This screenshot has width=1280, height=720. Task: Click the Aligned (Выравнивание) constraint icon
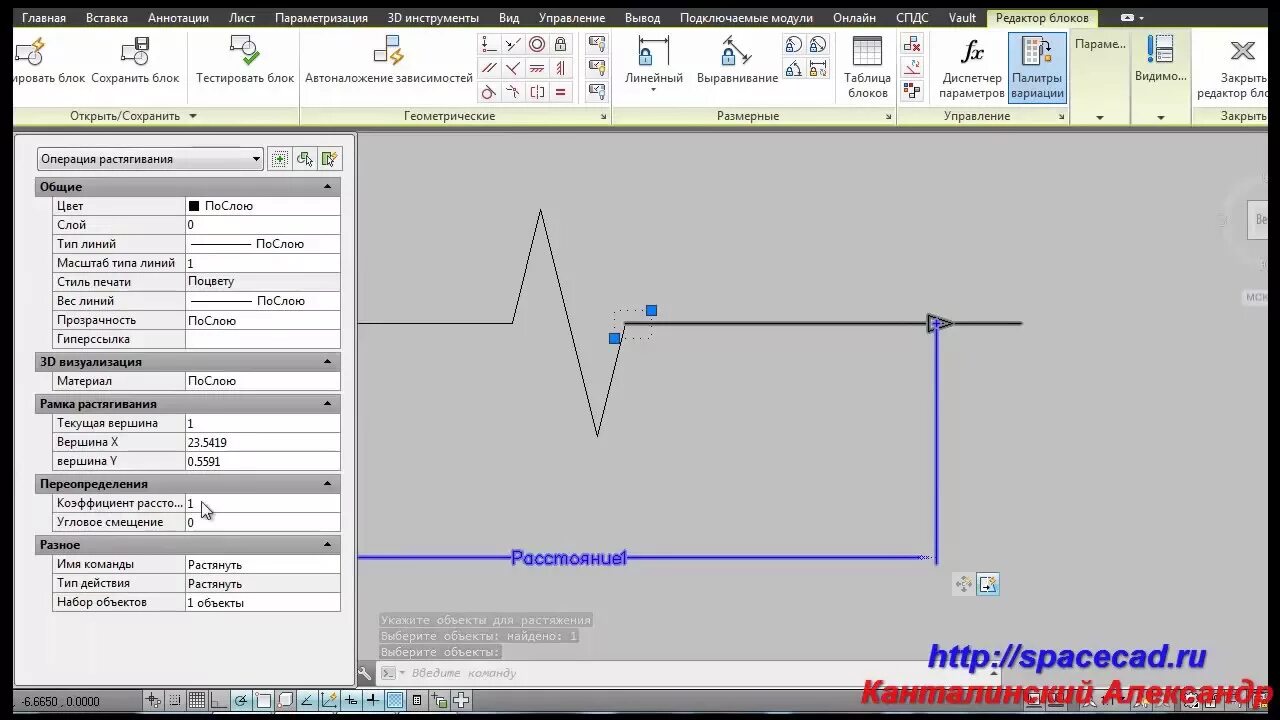pyautogui.click(x=736, y=50)
